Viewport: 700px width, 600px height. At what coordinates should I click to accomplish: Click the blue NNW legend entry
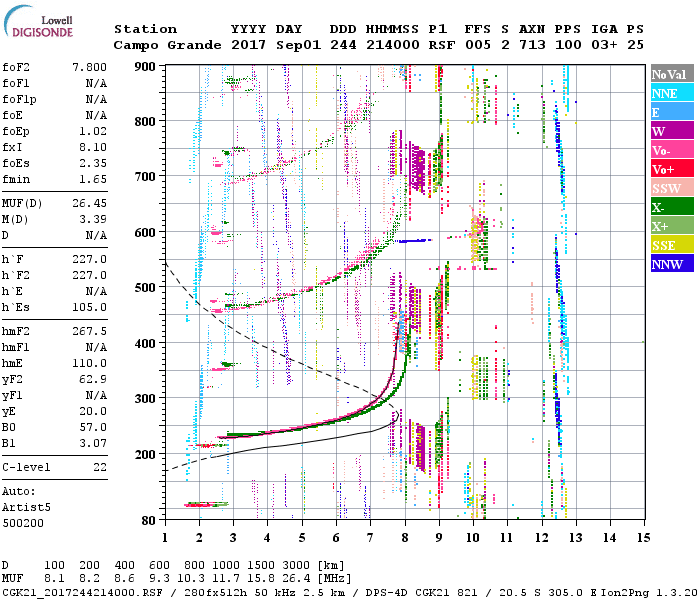(672, 264)
